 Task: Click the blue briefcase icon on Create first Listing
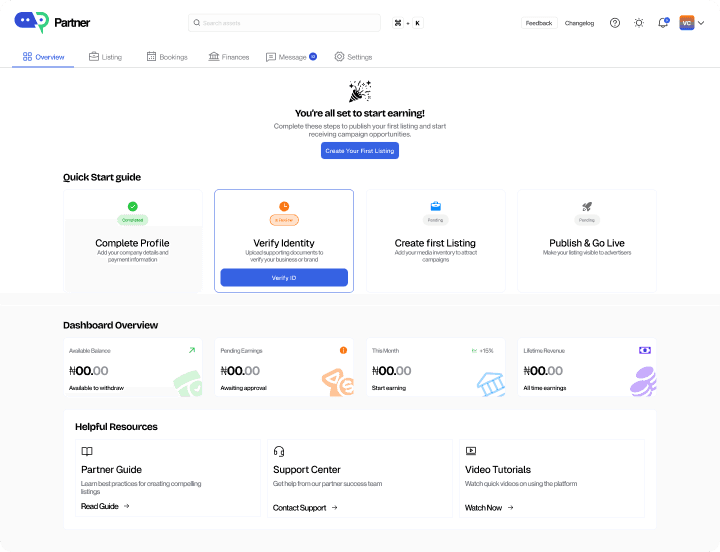coord(435,206)
